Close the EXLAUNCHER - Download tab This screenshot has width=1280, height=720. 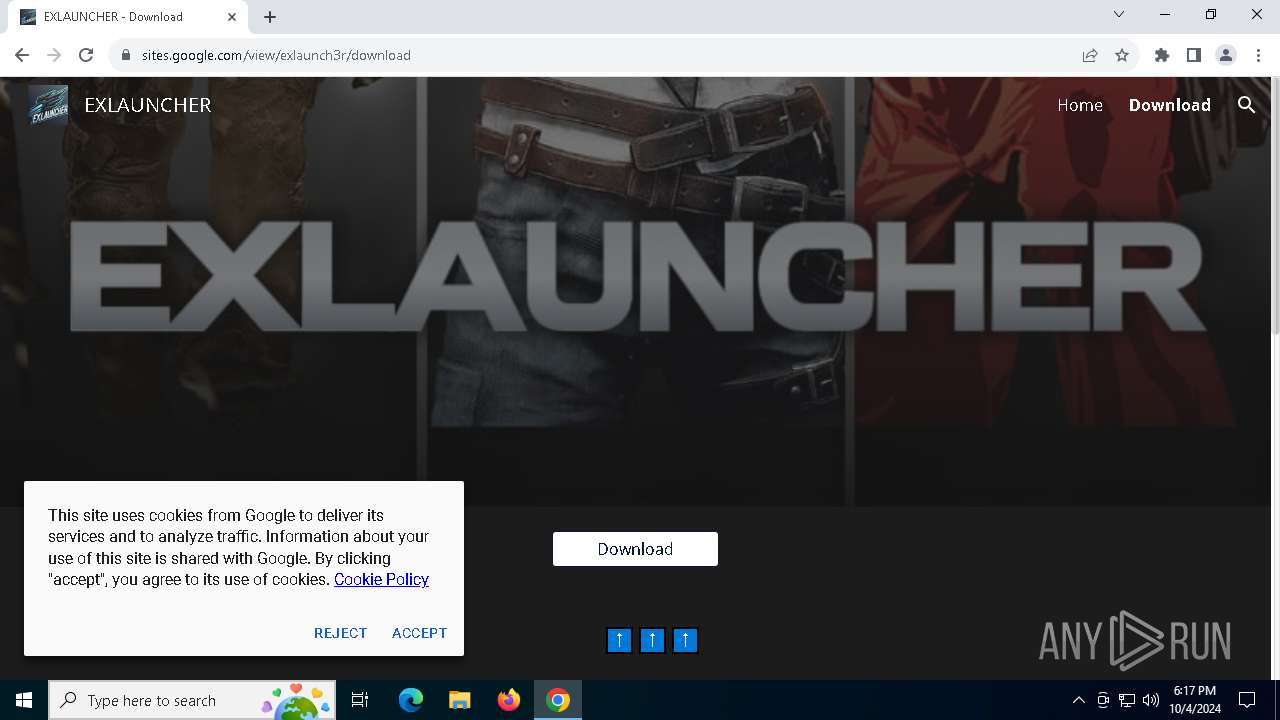tap(233, 17)
